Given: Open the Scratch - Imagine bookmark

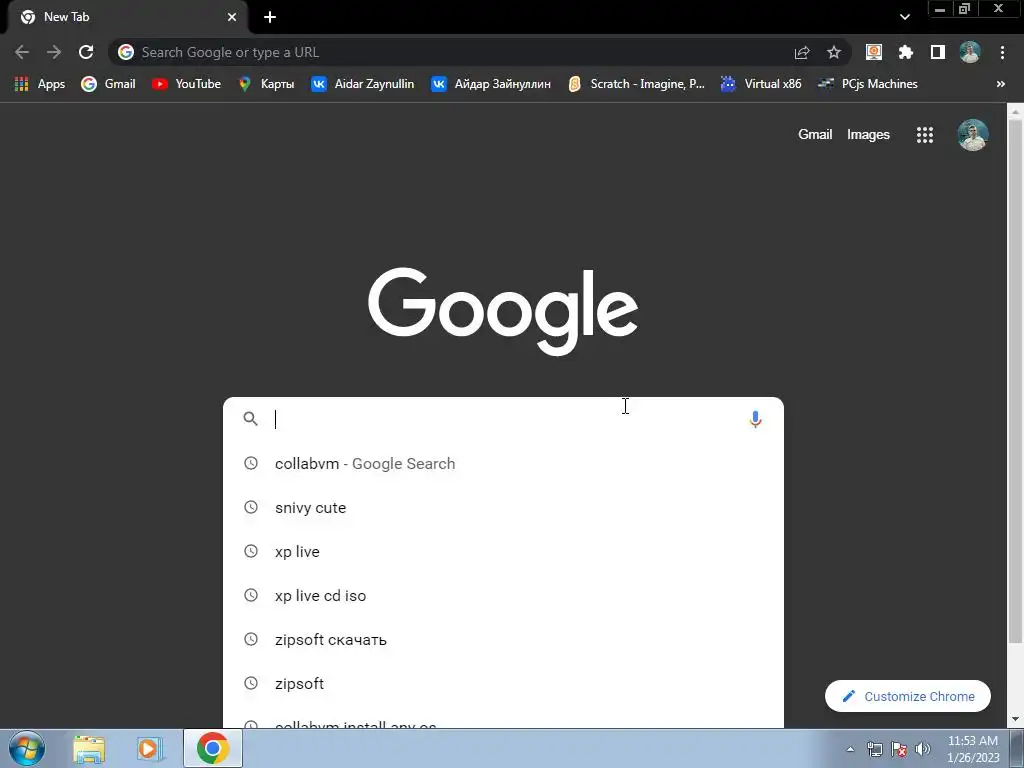Looking at the screenshot, I should click(637, 84).
